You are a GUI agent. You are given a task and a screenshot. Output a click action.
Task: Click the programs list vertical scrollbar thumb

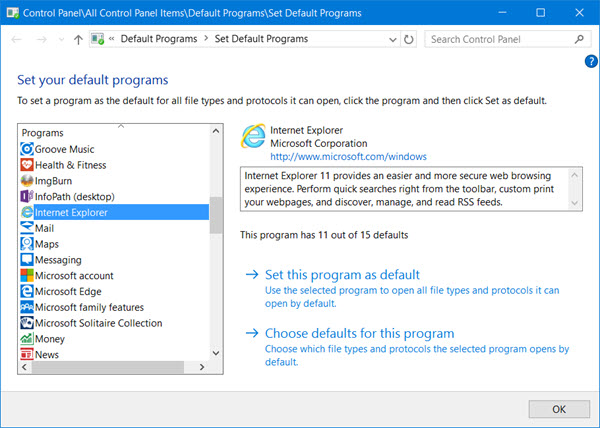(216, 215)
